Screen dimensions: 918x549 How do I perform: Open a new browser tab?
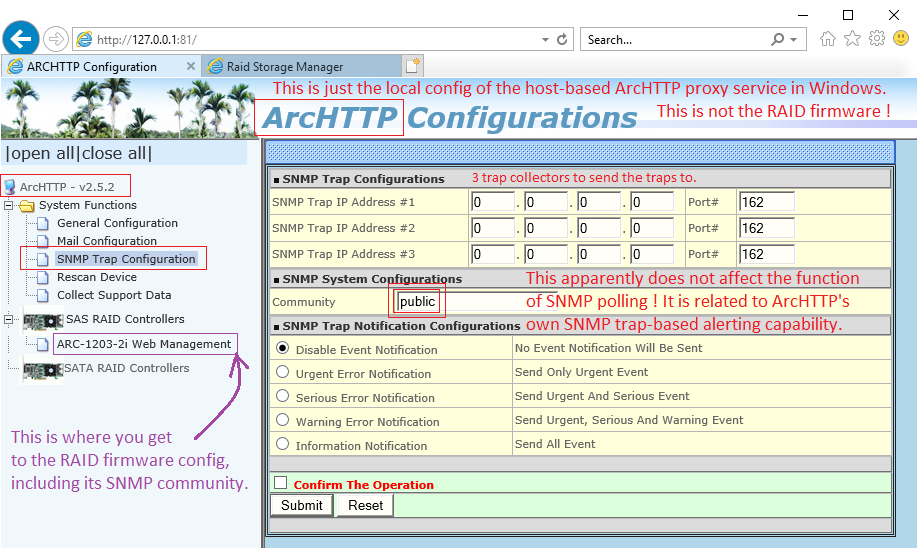413,66
